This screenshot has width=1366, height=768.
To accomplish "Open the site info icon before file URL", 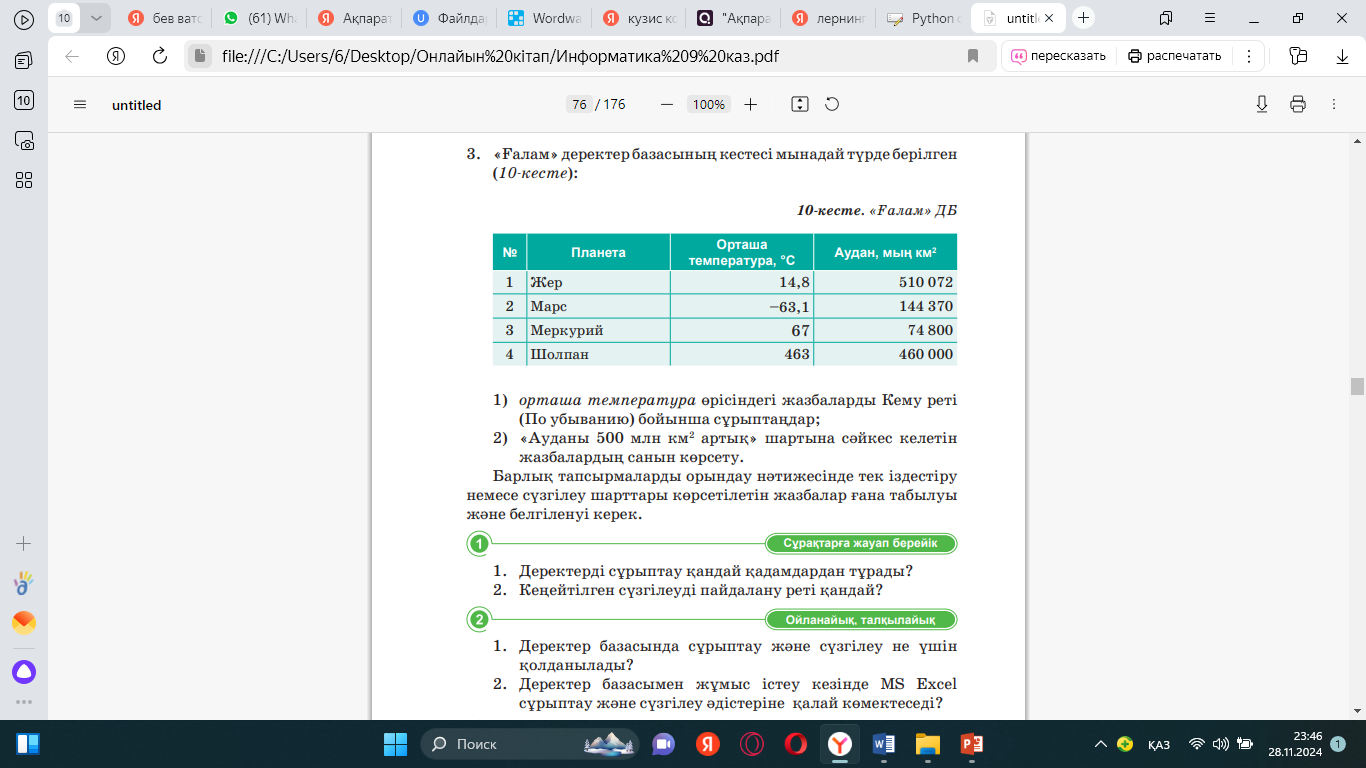I will (x=200, y=56).
